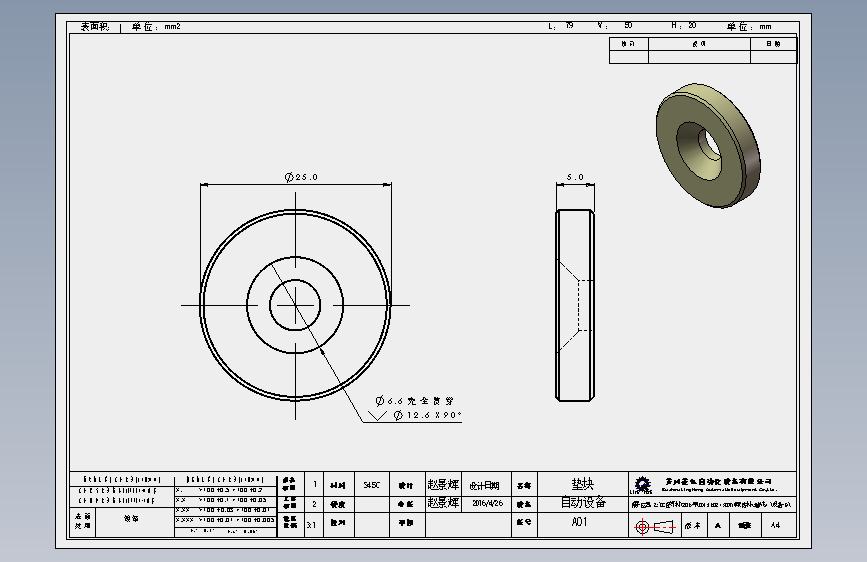Select the Ø12.6 X 90° countersink callout
Viewport: 867px width, 562px height.
(x=427, y=415)
